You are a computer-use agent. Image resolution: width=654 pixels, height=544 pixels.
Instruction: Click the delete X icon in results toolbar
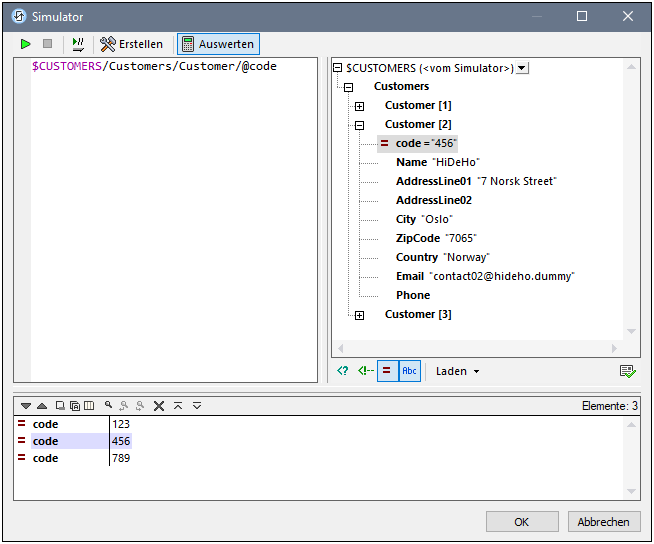coord(158,405)
